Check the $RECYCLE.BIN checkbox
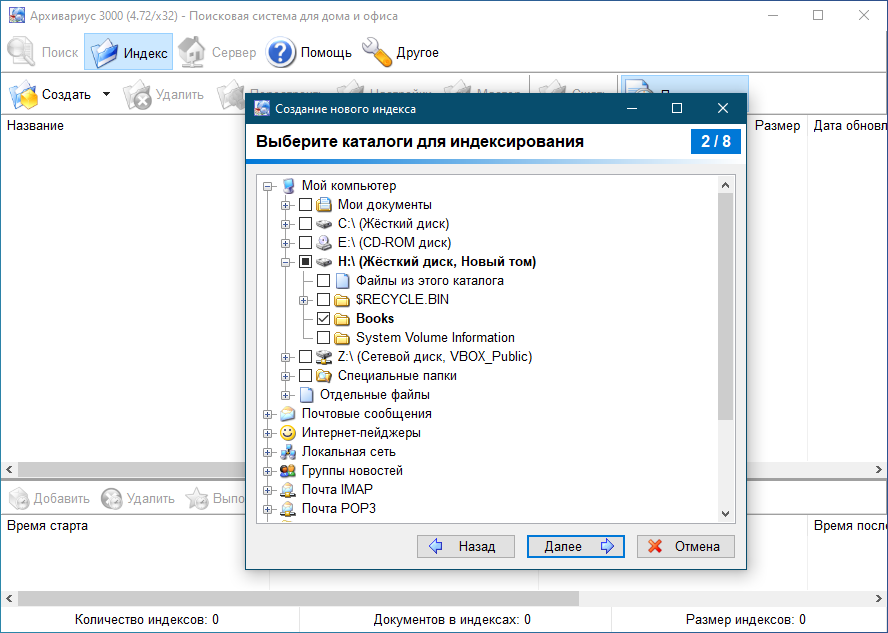888x633 pixels. 323,300
